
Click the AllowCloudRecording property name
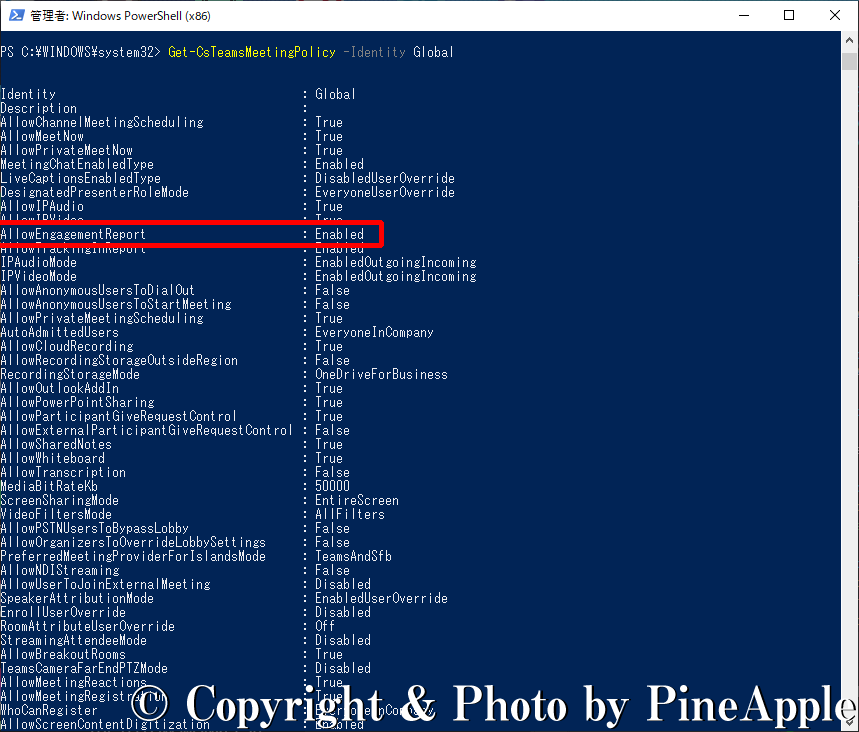(x=66, y=346)
